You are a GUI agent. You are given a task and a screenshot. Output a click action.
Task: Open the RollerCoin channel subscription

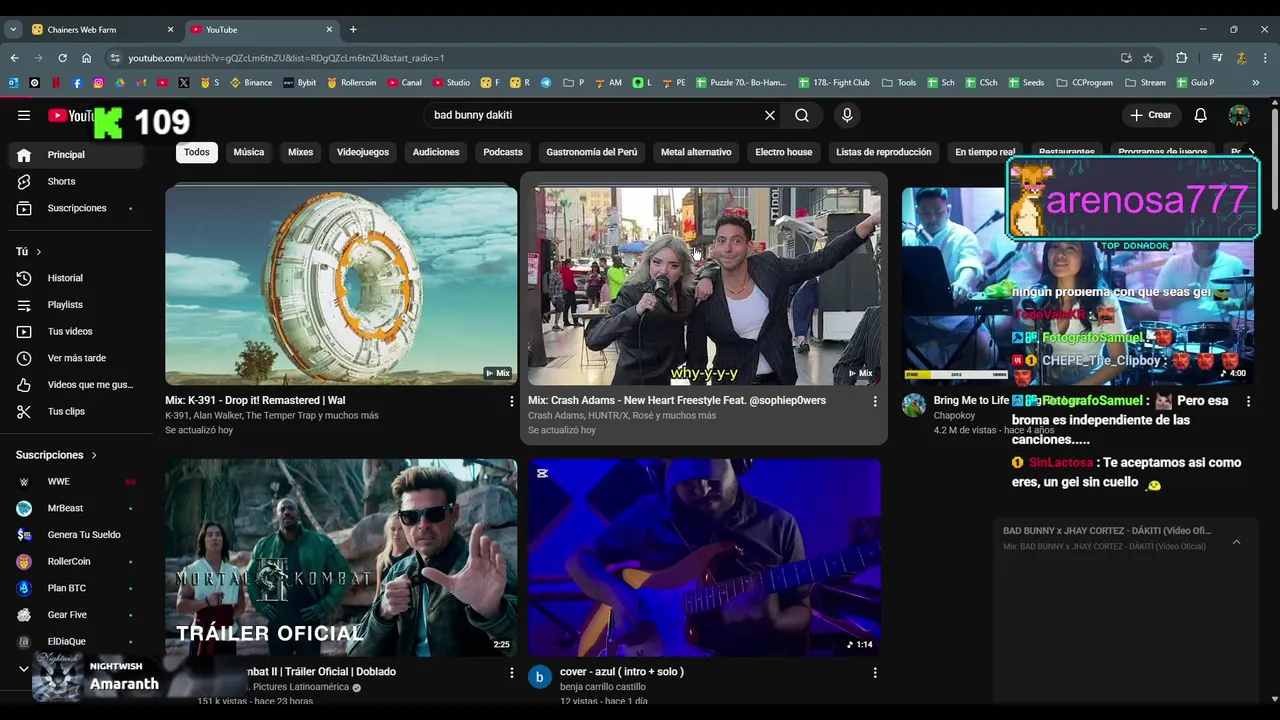[76, 562]
